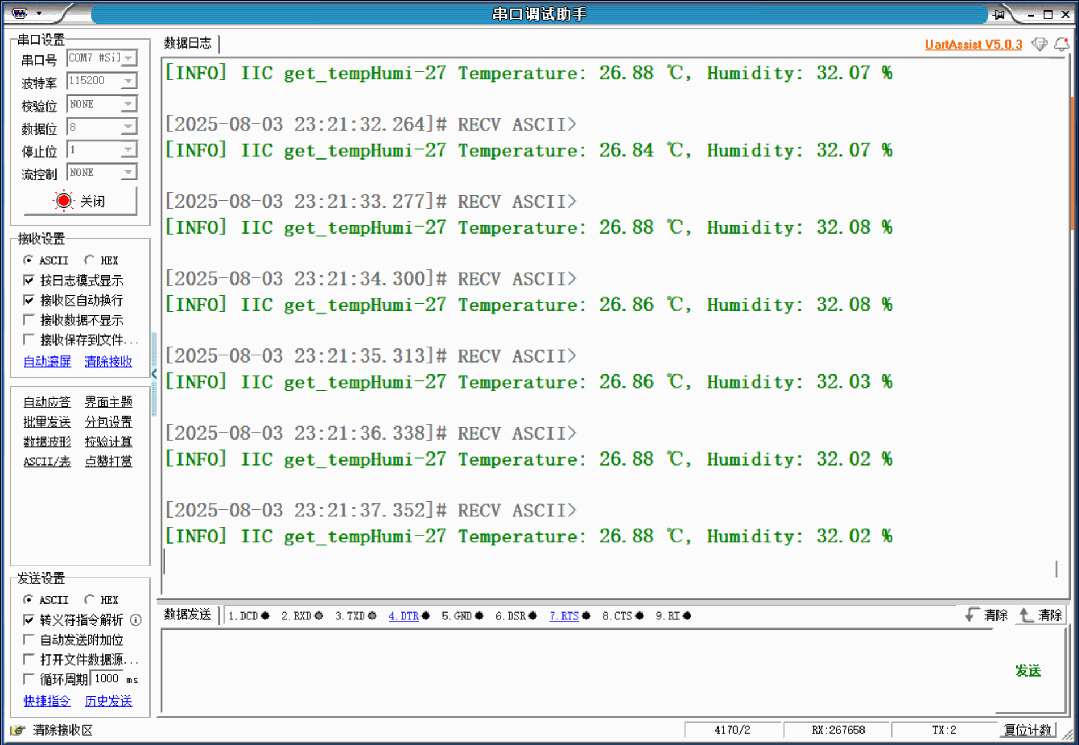Open the 点赞打赏 link
The width and height of the screenshot is (1079, 745).
pos(108,462)
